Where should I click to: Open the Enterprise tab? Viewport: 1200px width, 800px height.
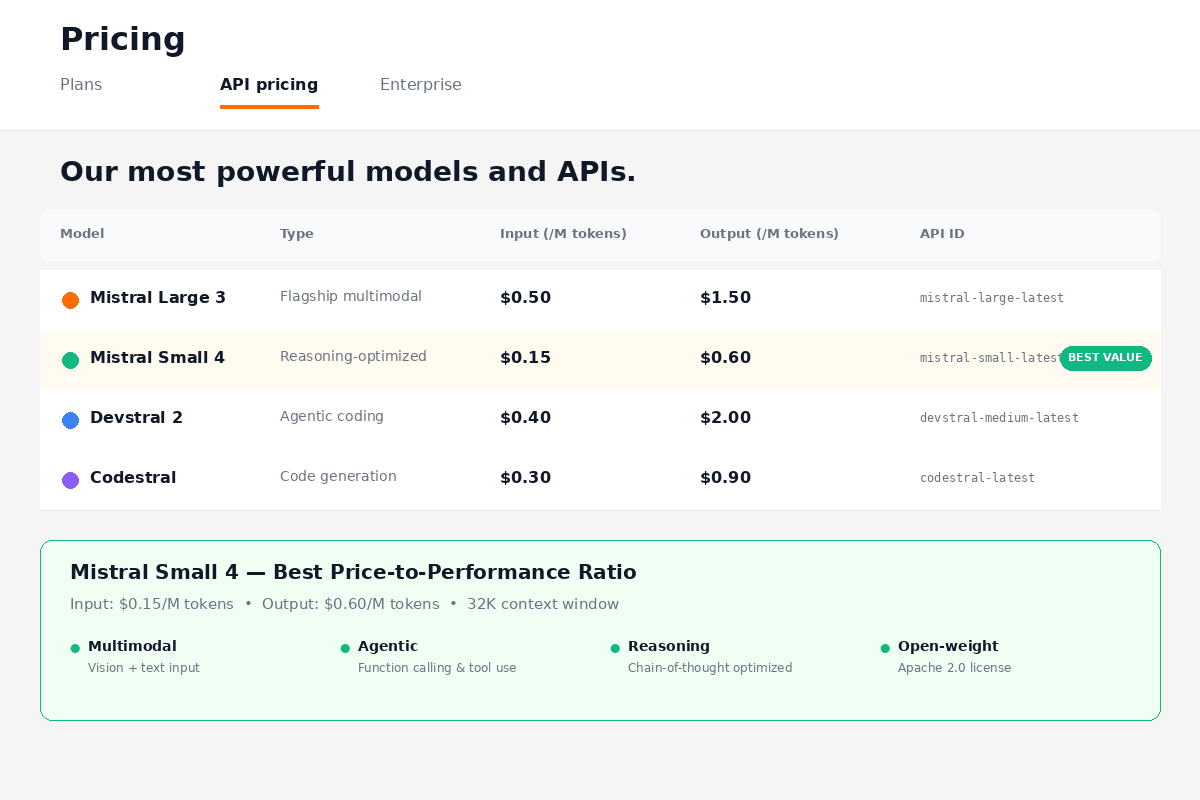(x=420, y=85)
